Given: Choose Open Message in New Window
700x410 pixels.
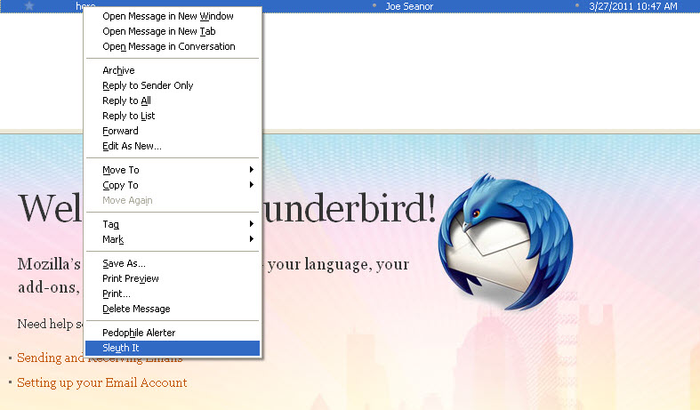Looking at the screenshot, I should [x=172, y=17].
